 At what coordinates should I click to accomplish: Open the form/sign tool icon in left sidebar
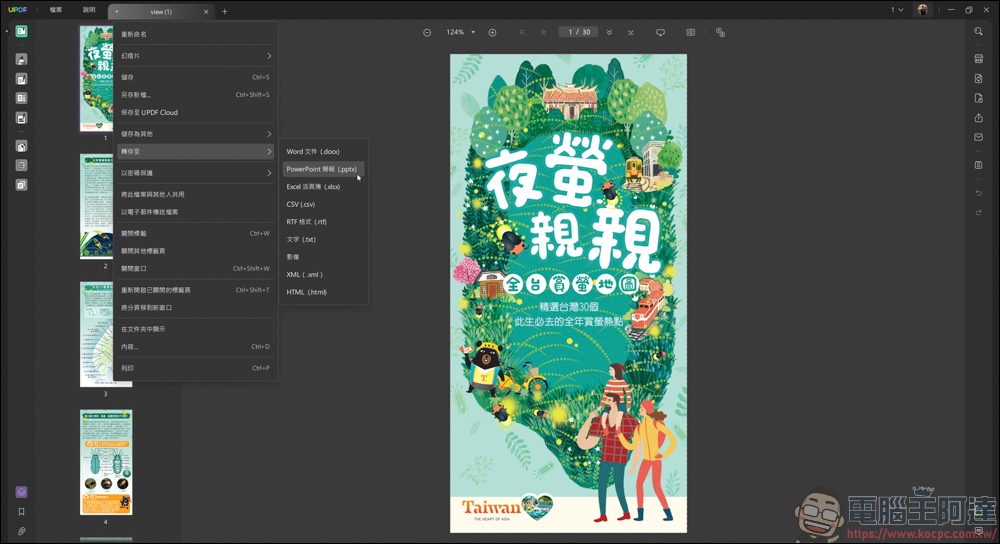point(21,118)
